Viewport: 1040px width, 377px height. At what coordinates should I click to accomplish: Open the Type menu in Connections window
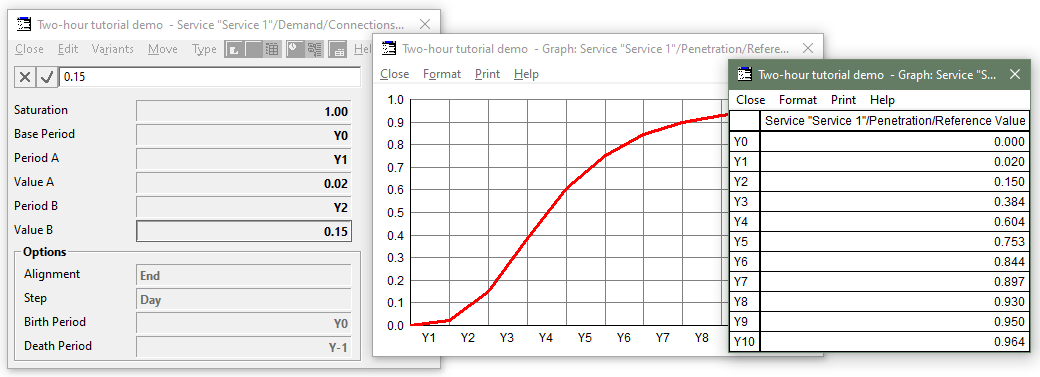pos(204,49)
